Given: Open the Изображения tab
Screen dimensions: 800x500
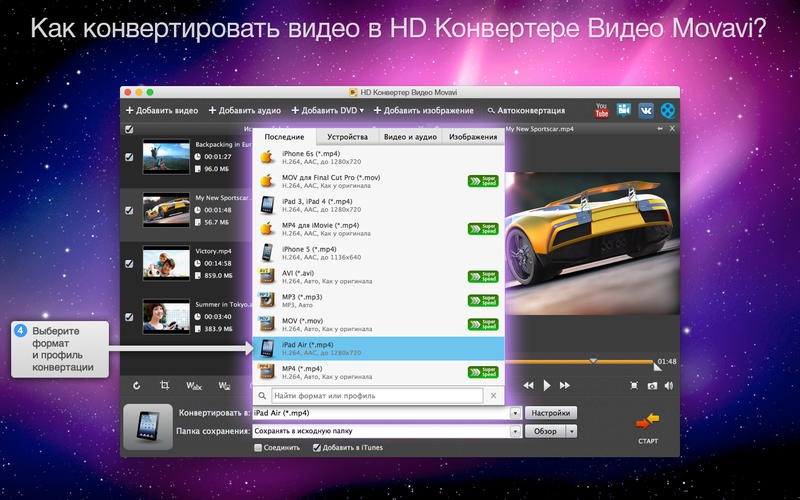Looking at the screenshot, I should 473,137.
